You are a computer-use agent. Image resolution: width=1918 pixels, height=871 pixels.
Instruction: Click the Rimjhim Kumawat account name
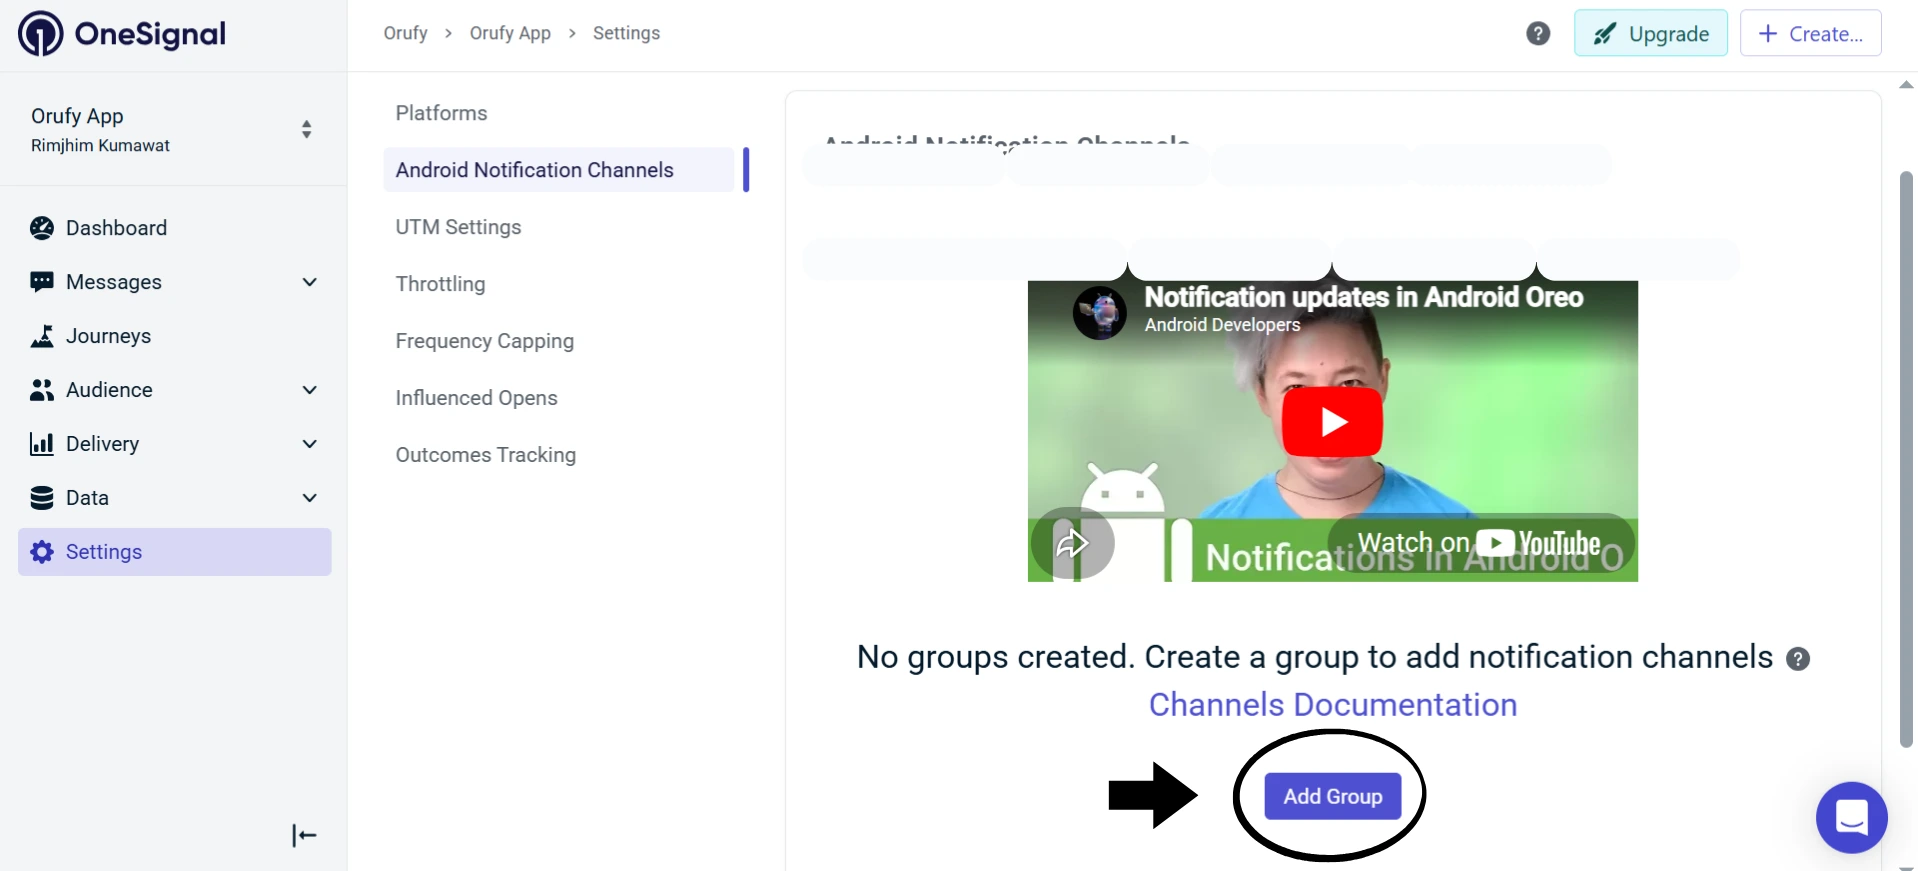(100, 146)
